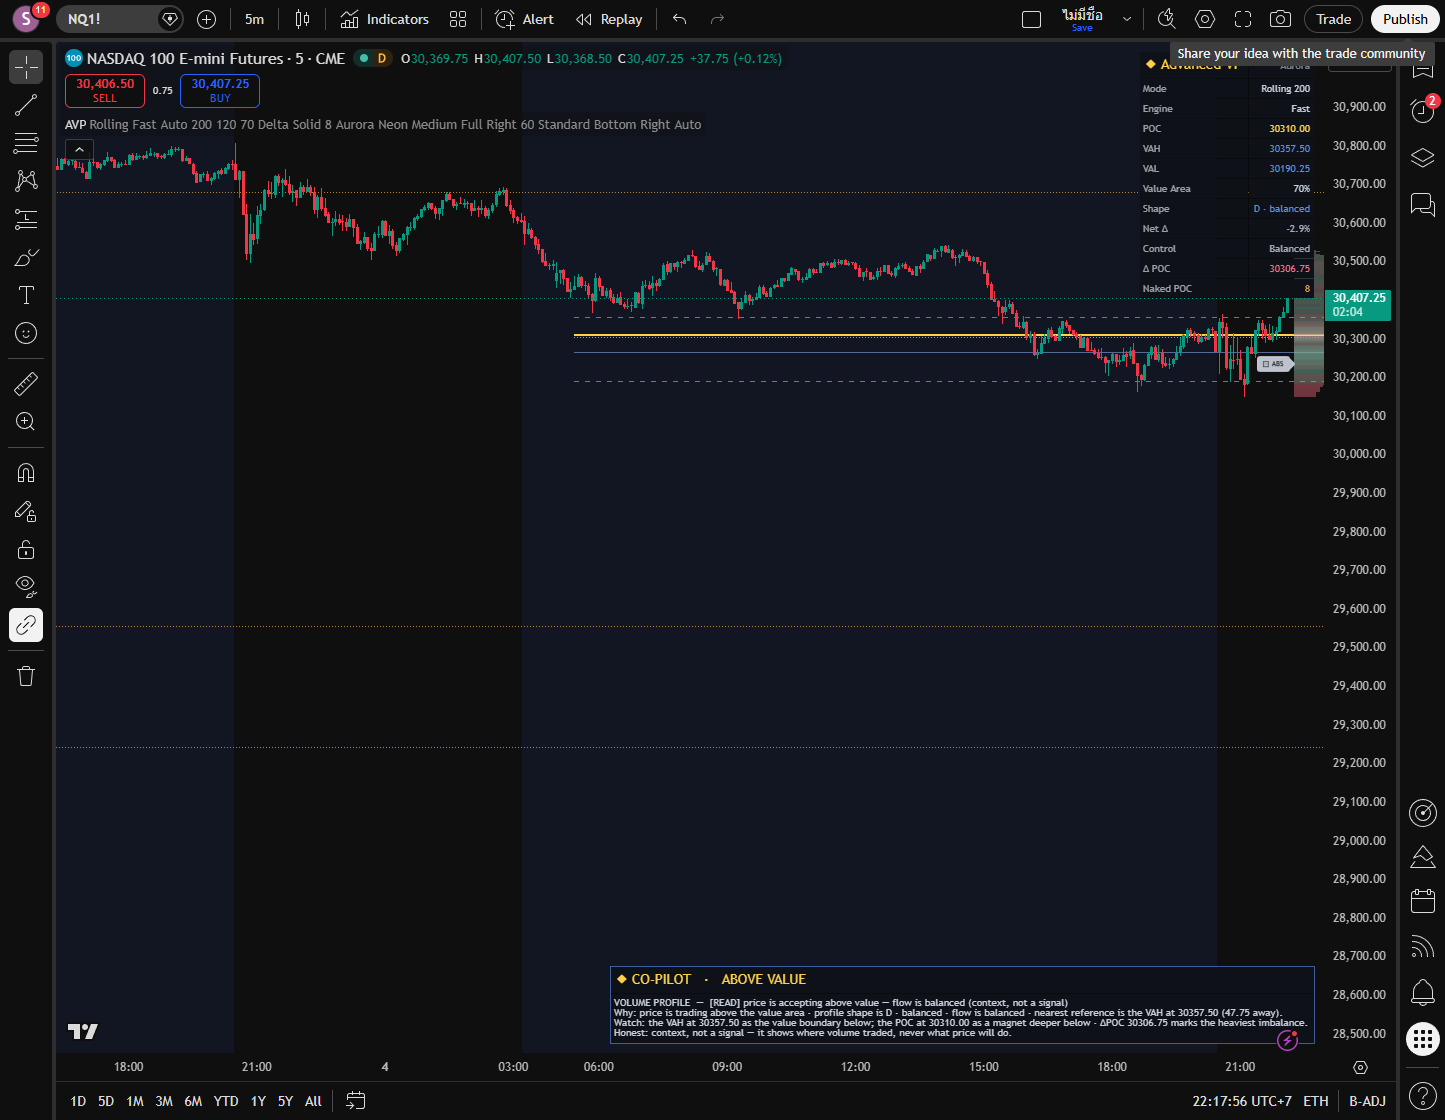Open the Alerts panel in right sidebar
The width and height of the screenshot is (1445, 1120).
[1422, 110]
